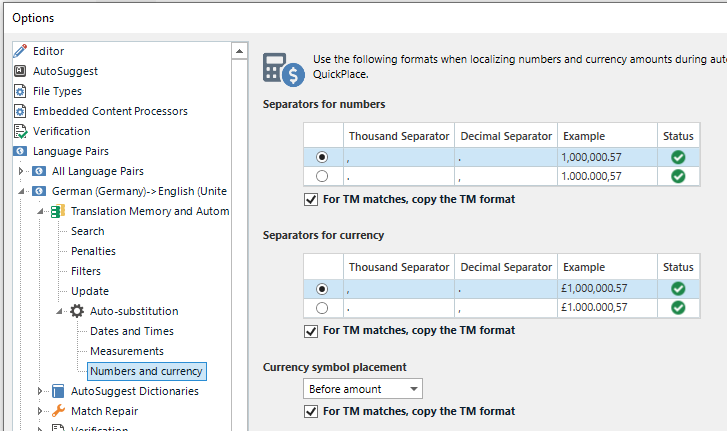The width and height of the screenshot is (727, 431).
Task: Expand the AutoSuggest Dictionaries node
Action: click(x=41, y=391)
